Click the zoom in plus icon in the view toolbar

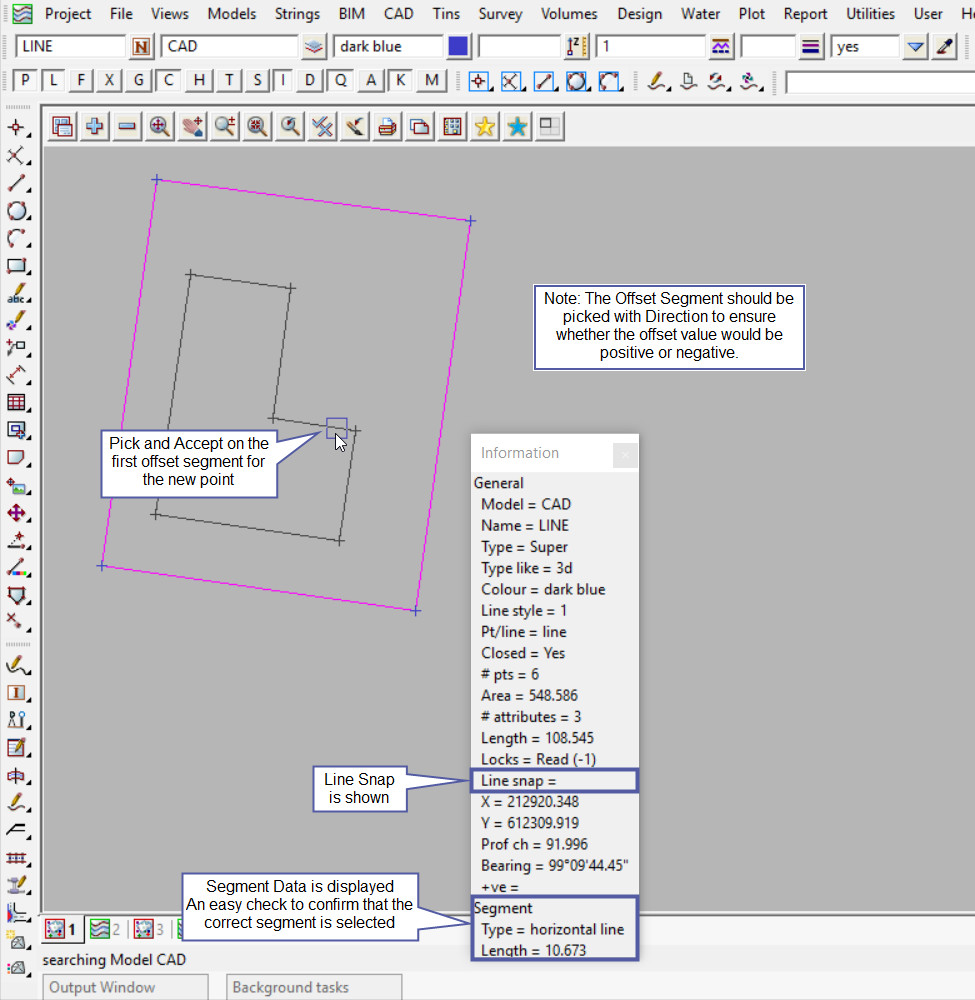click(95, 126)
